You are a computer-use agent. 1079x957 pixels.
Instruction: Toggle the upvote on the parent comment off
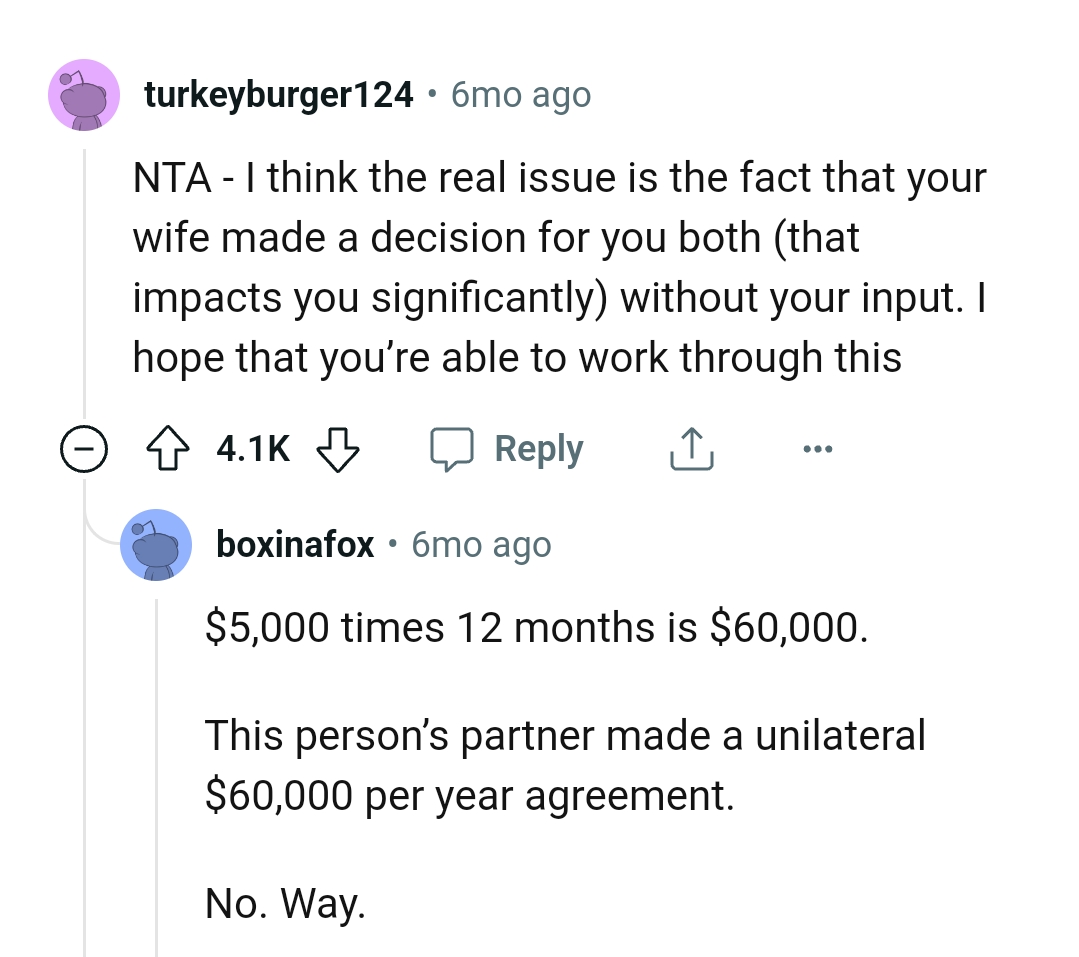click(168, 448)
